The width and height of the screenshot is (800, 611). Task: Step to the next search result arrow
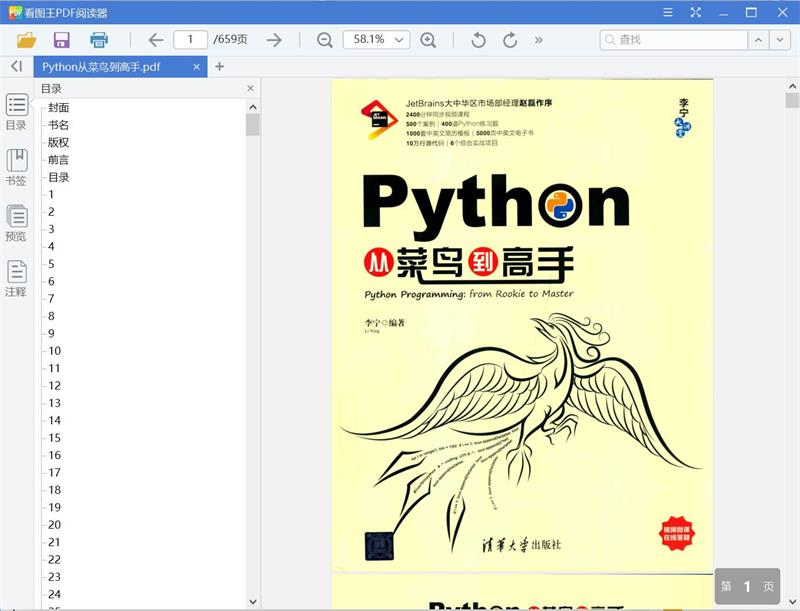[x=779, y=38]
